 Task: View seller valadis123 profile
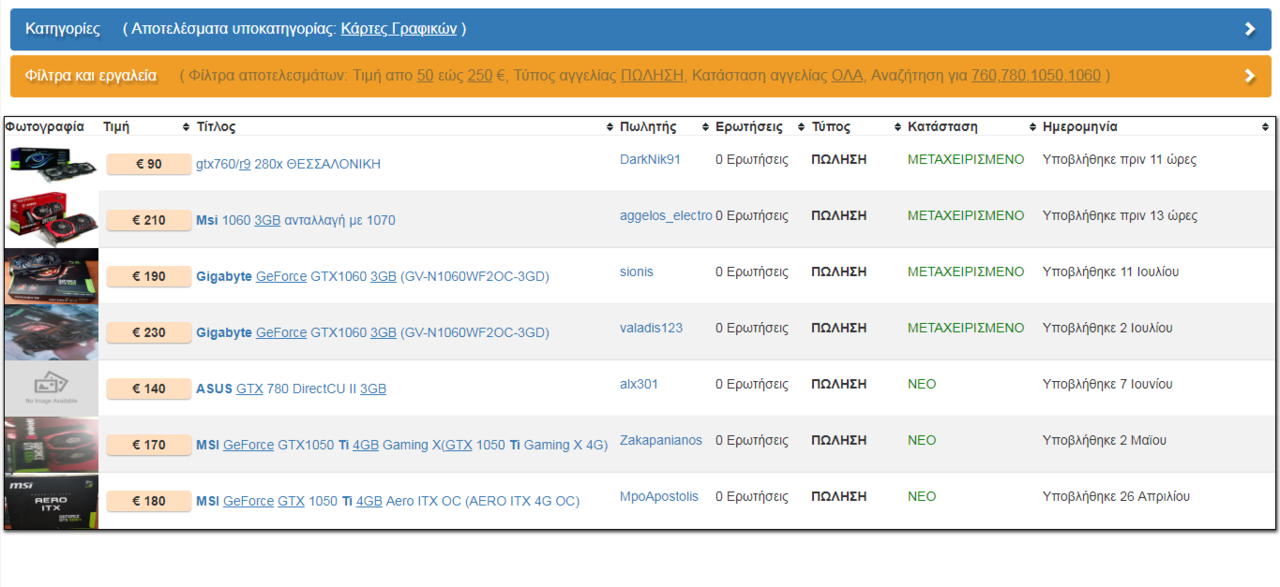[651, 327]
